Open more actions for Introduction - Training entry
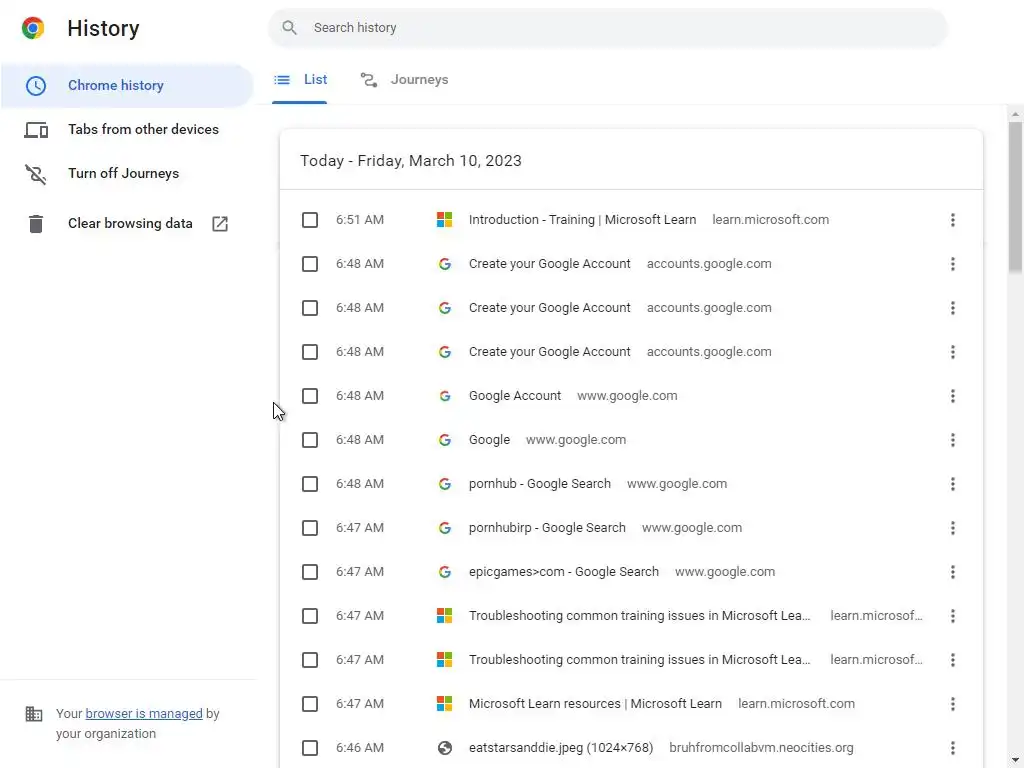1024x768 pixels. (x=952, y=220)
